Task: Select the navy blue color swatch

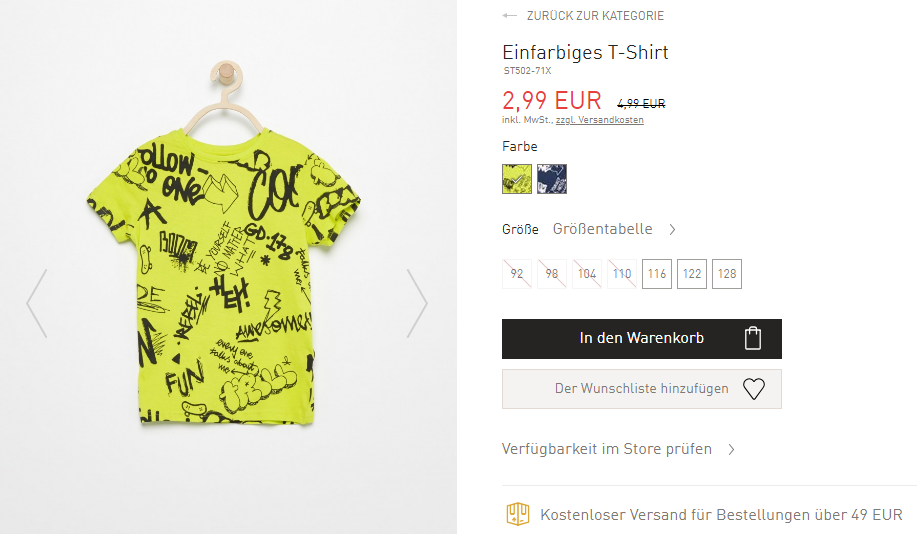Action: pos(552,179)
